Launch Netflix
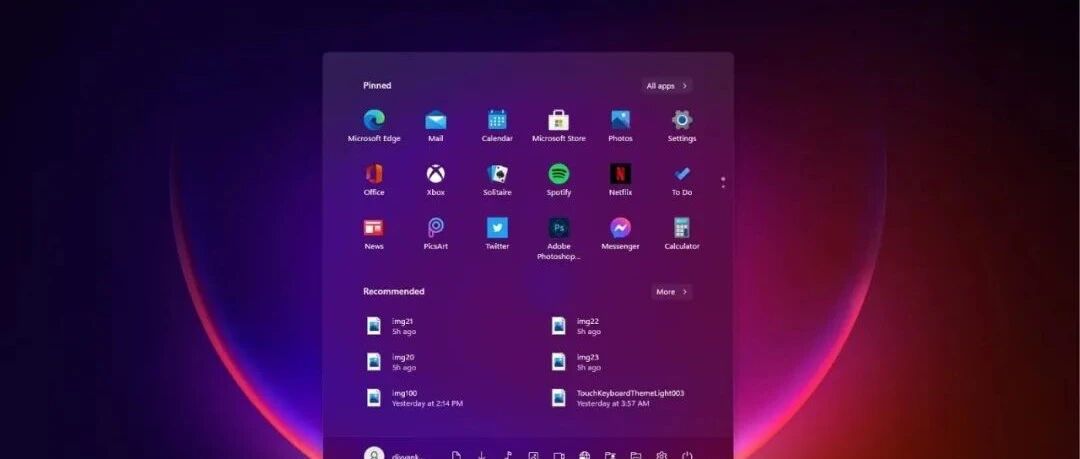 coord(620,179)
